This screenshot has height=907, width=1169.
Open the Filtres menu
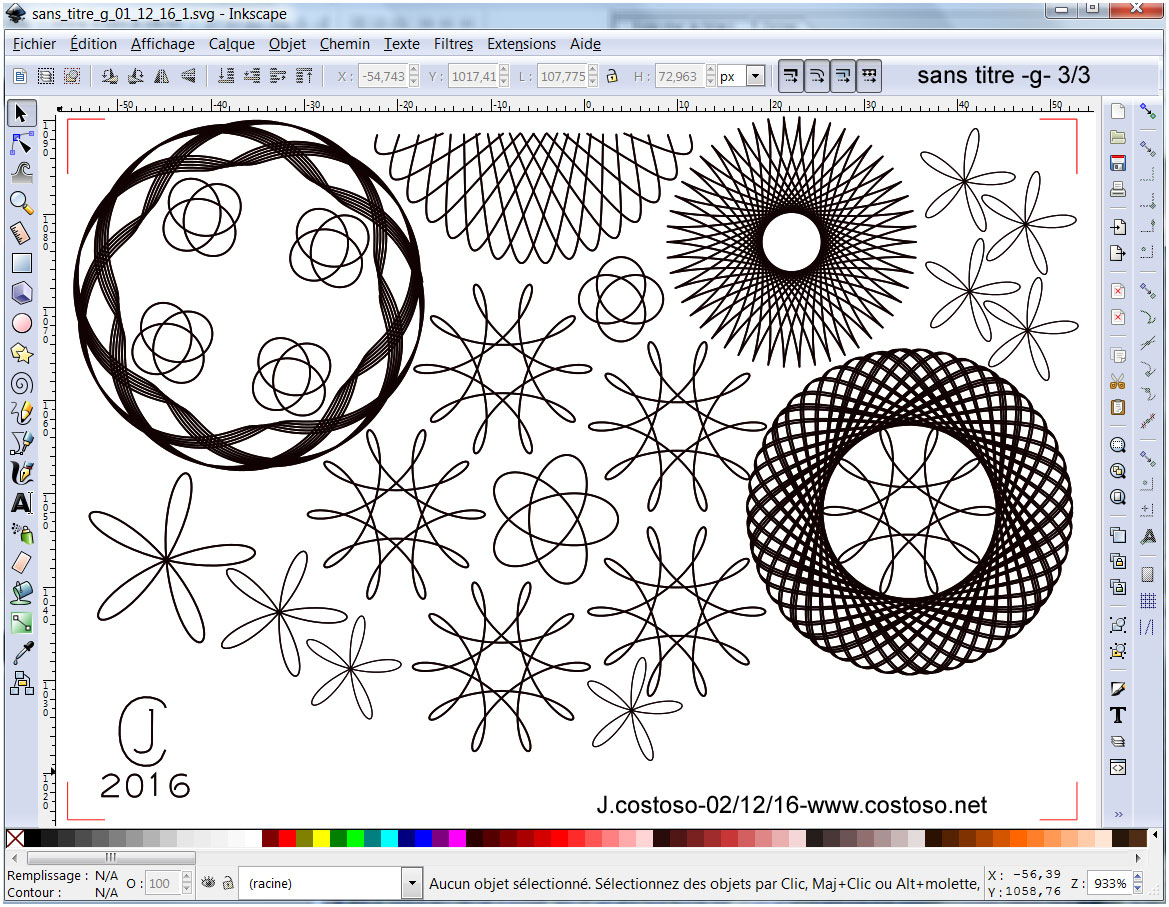(453, 44)
